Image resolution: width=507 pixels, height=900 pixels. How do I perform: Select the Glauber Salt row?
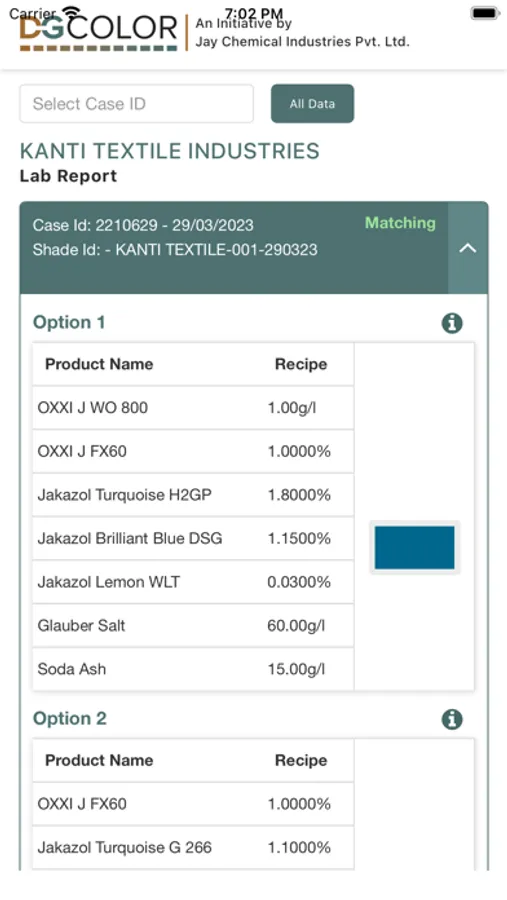point(193,626)
